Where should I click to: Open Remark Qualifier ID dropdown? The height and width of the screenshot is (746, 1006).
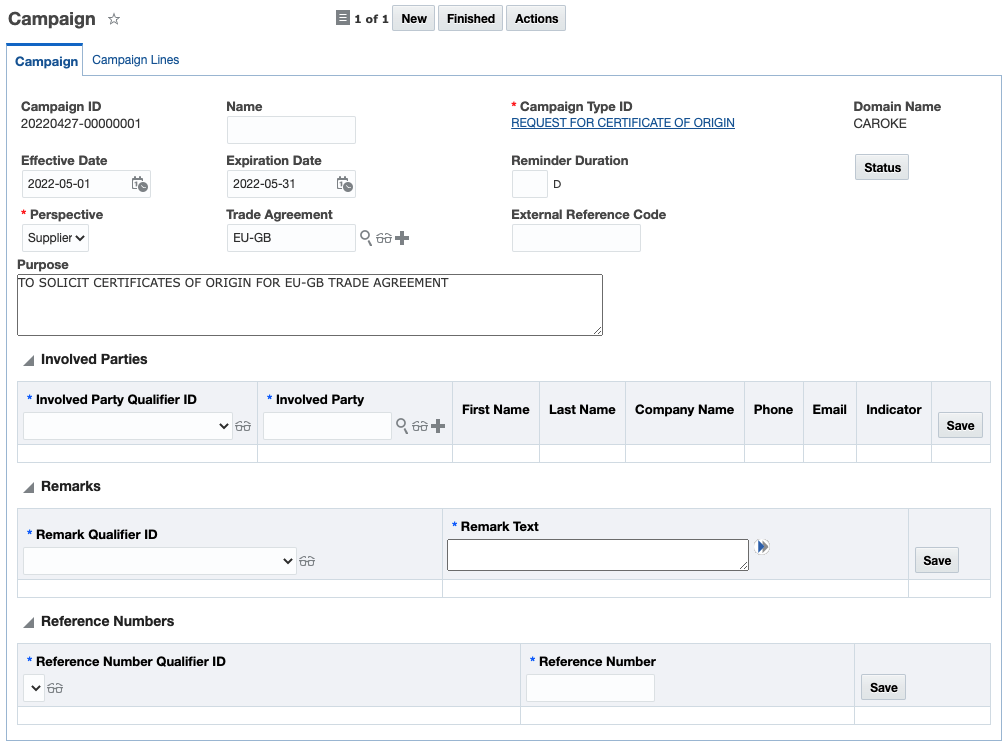tap(159, 562)
